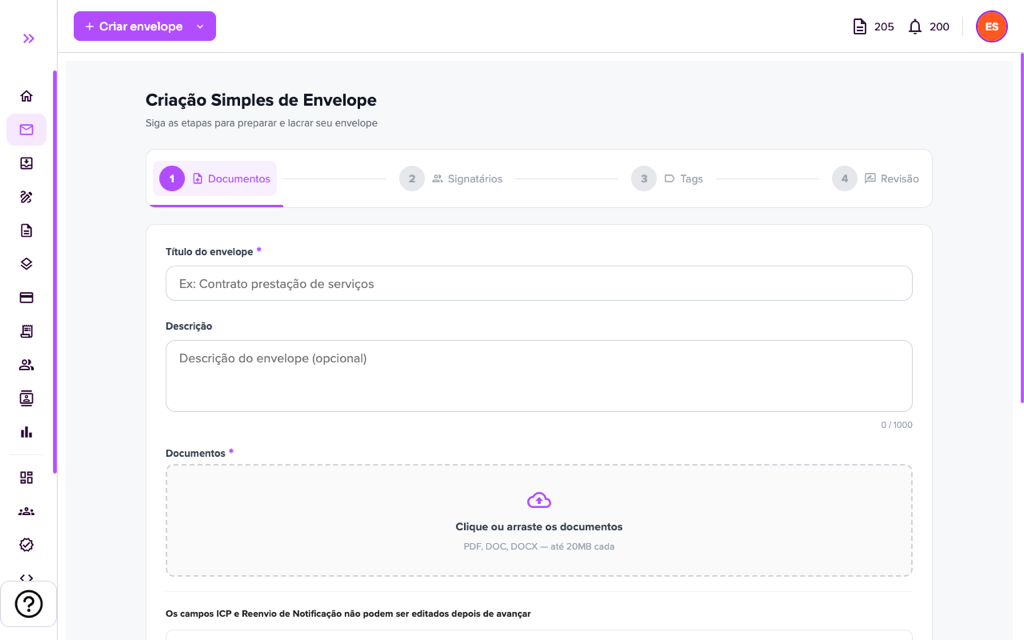The image size is (1024, 640).
Task: Click the sidebar's purple scrollbar
Action: pos(55,272)
